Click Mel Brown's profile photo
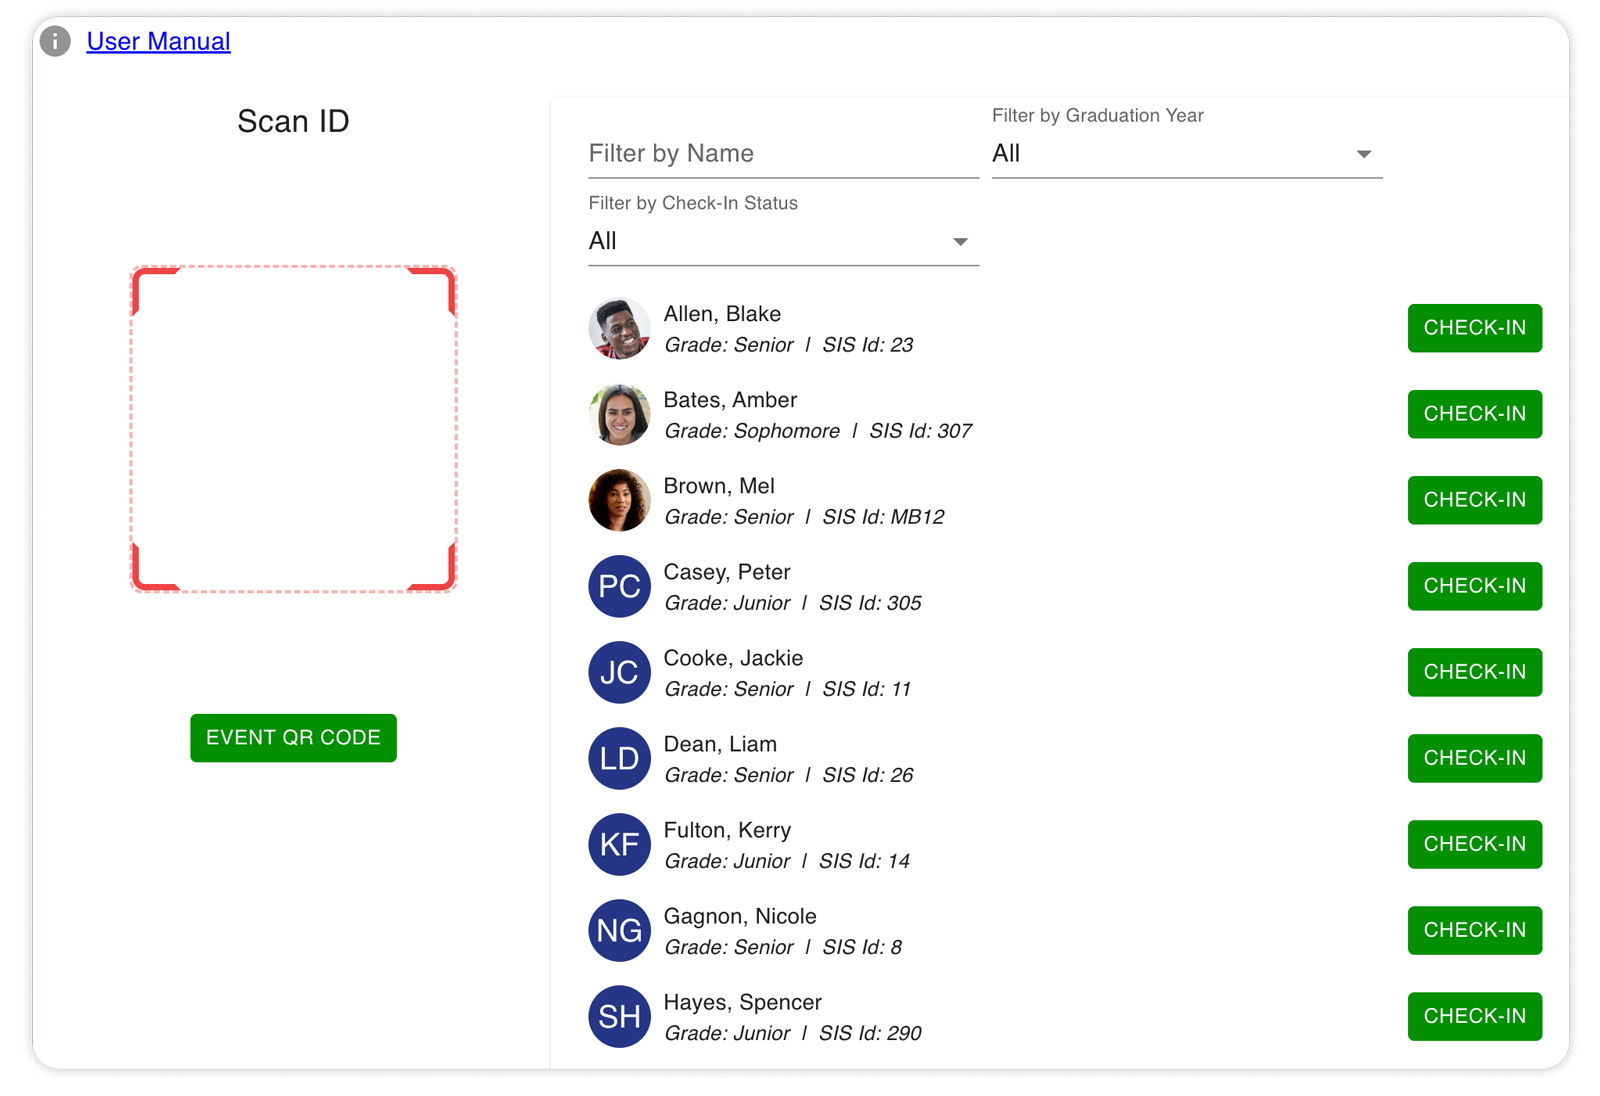 tap(619, 500)
